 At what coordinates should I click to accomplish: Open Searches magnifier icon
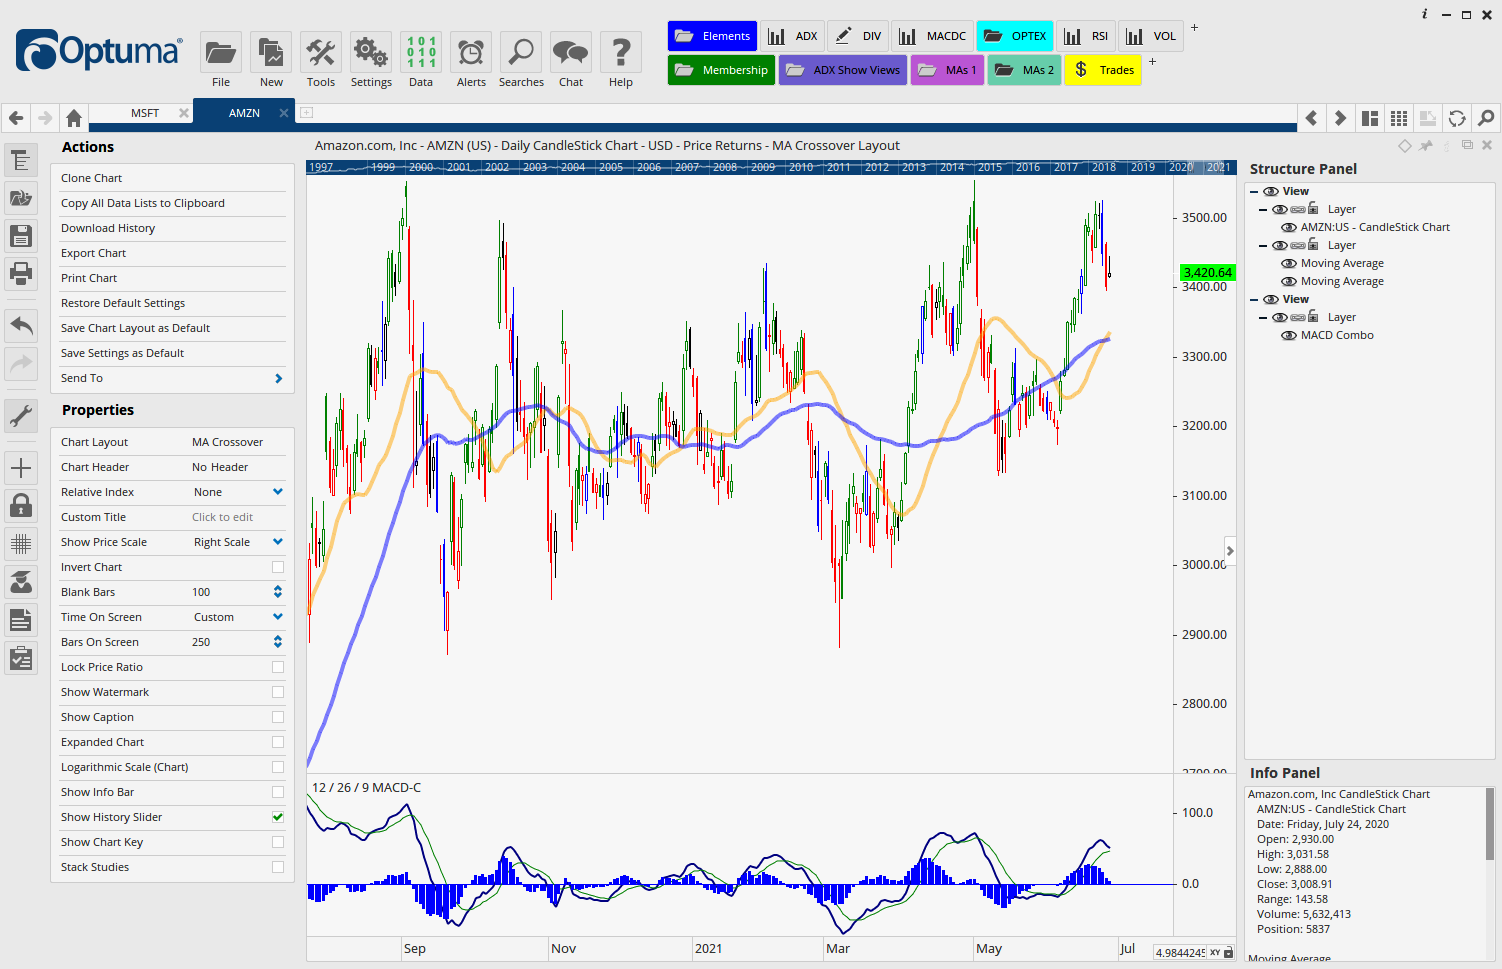point(521,52)
